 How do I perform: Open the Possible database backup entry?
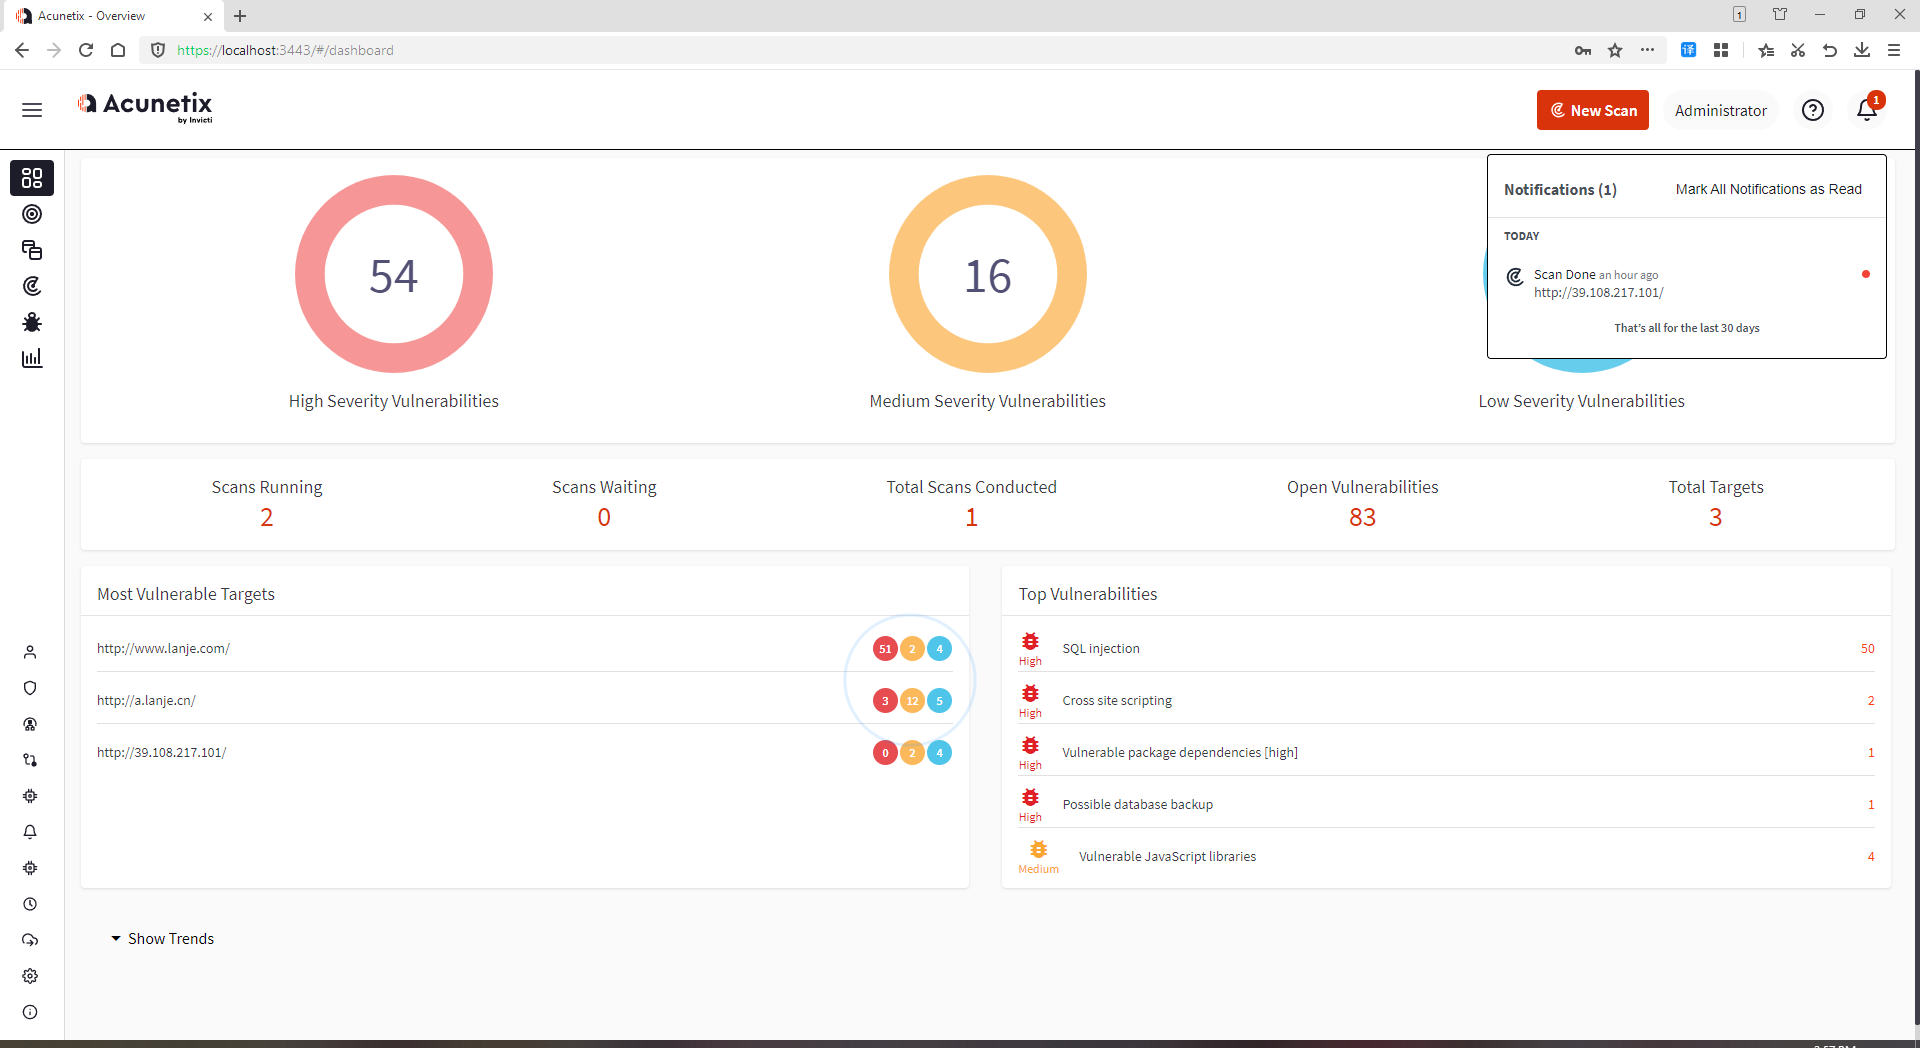pos(1137,804)
